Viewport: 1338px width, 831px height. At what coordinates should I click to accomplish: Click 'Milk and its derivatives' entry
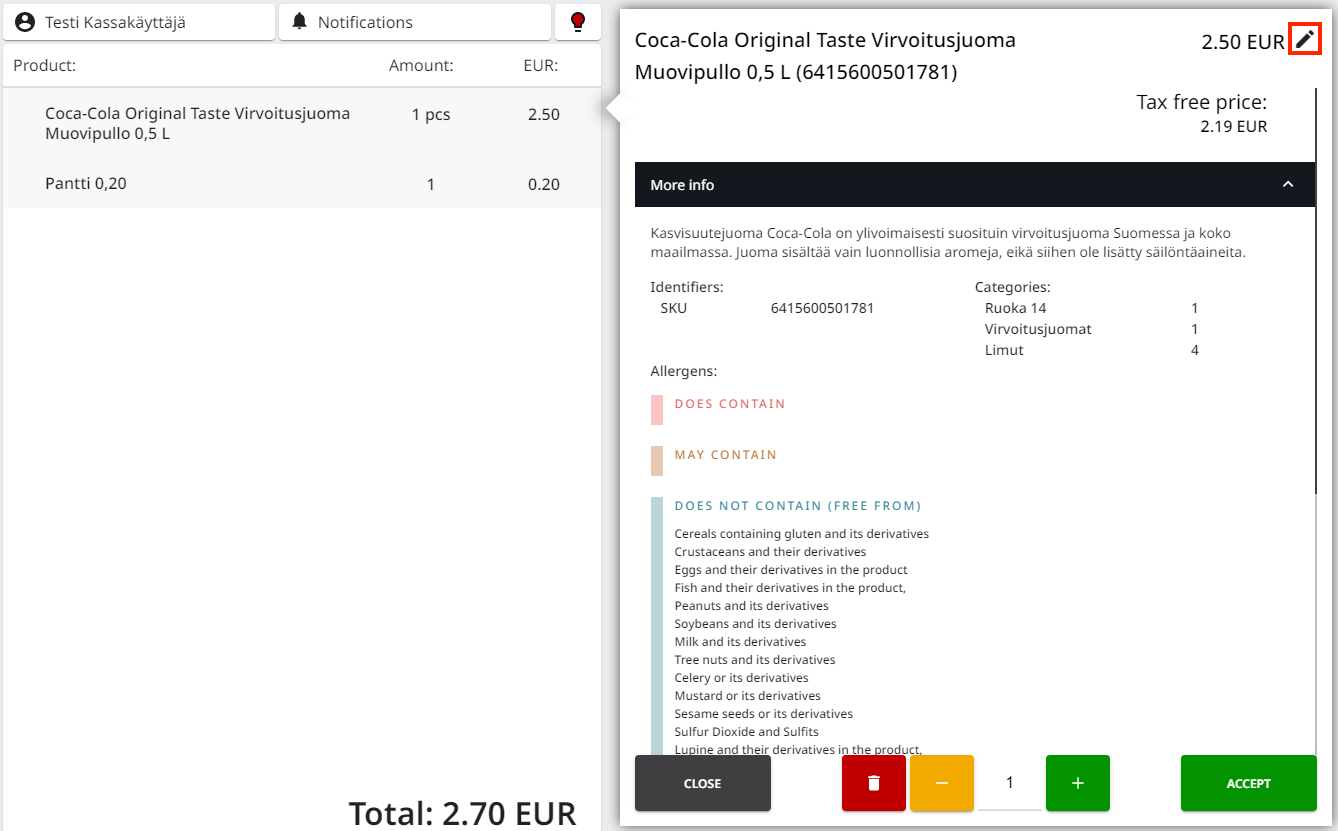point(740,642)
